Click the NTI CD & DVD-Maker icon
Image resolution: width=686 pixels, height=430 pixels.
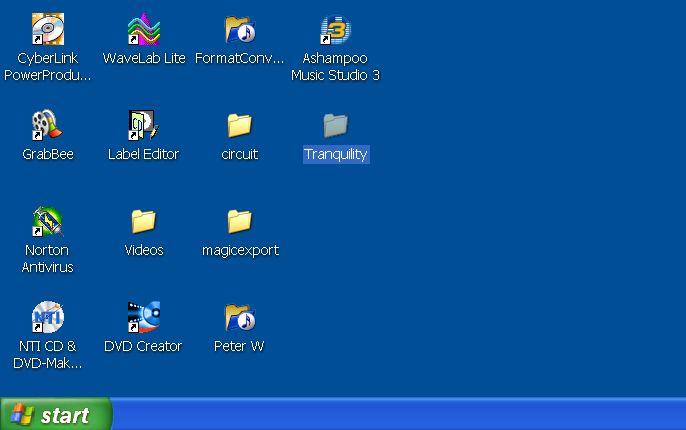pyautogui.click(x=47, y=318)
